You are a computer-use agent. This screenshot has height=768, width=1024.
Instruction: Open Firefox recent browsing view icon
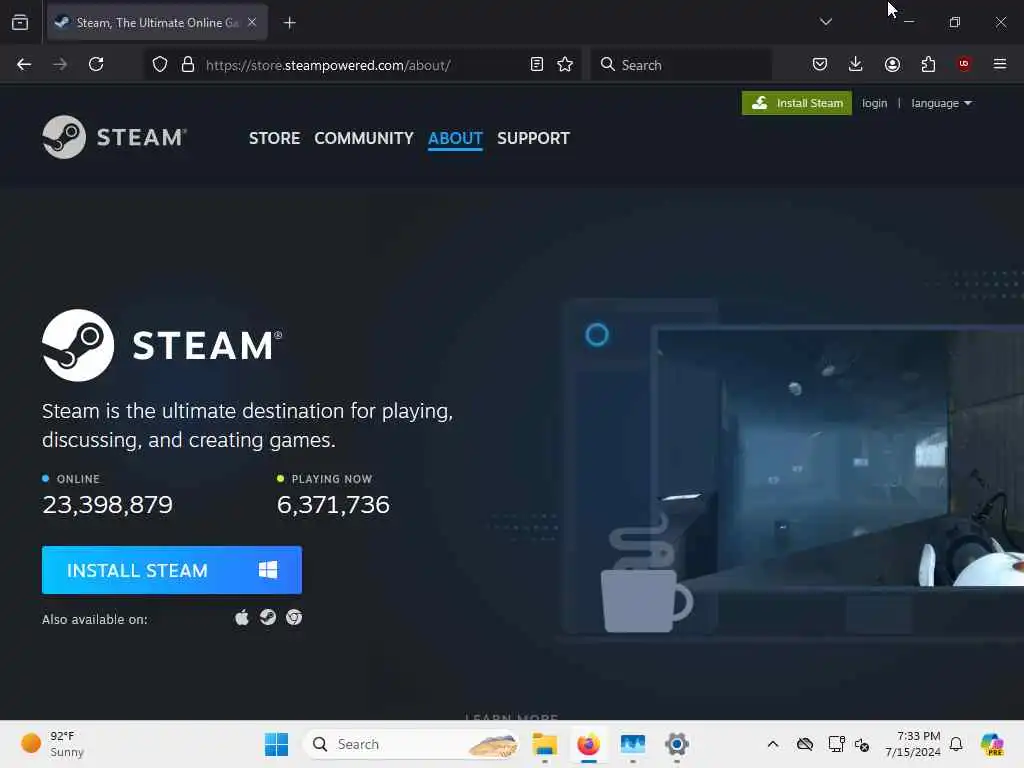tap(20, 22)
